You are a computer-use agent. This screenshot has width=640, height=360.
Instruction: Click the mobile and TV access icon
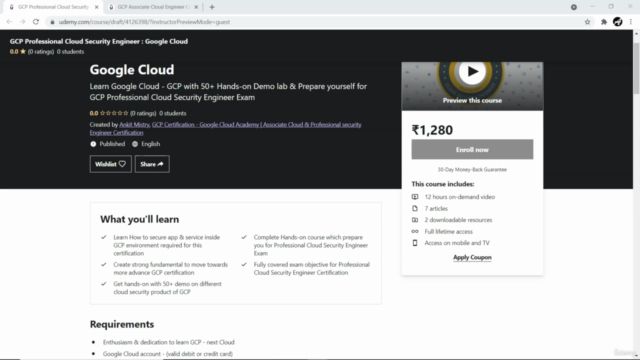(415, 243)
